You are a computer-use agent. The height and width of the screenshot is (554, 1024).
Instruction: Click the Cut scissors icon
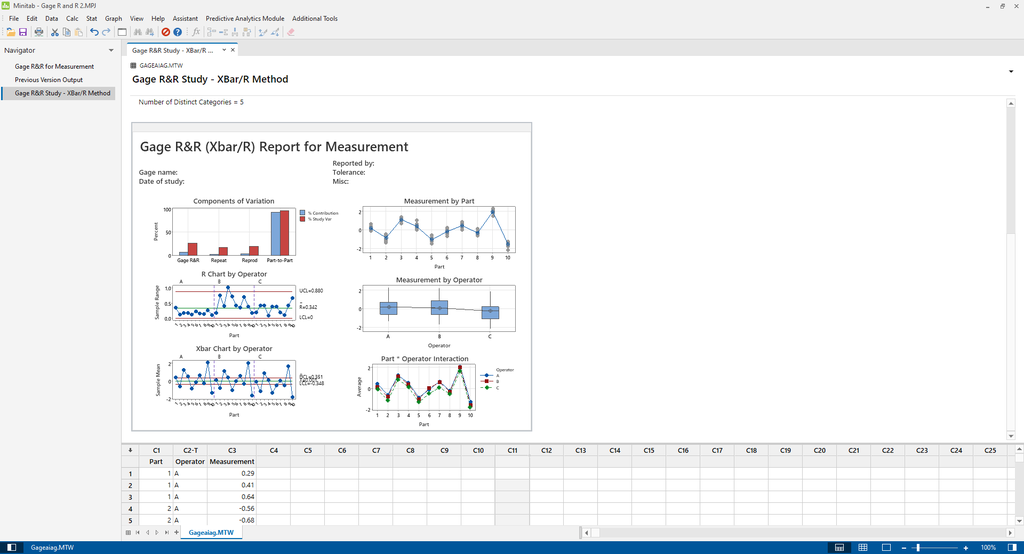coord(55,32)
